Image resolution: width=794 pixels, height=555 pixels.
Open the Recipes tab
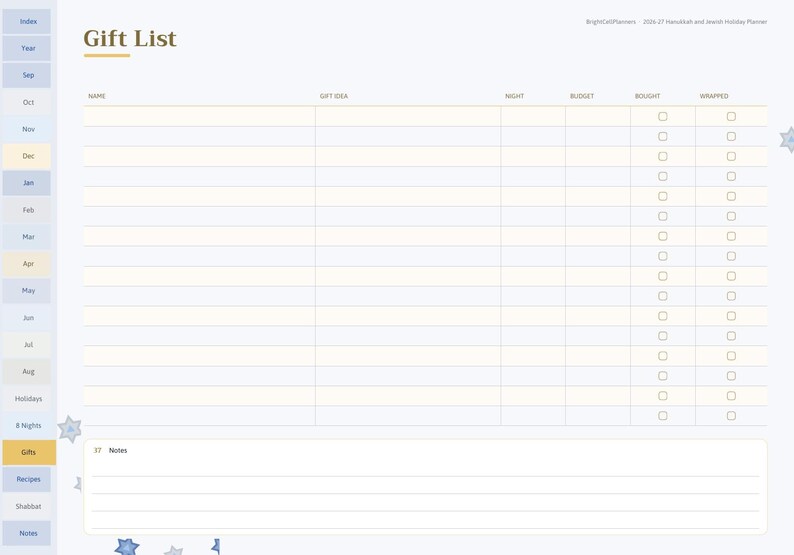tap(27, 479)
